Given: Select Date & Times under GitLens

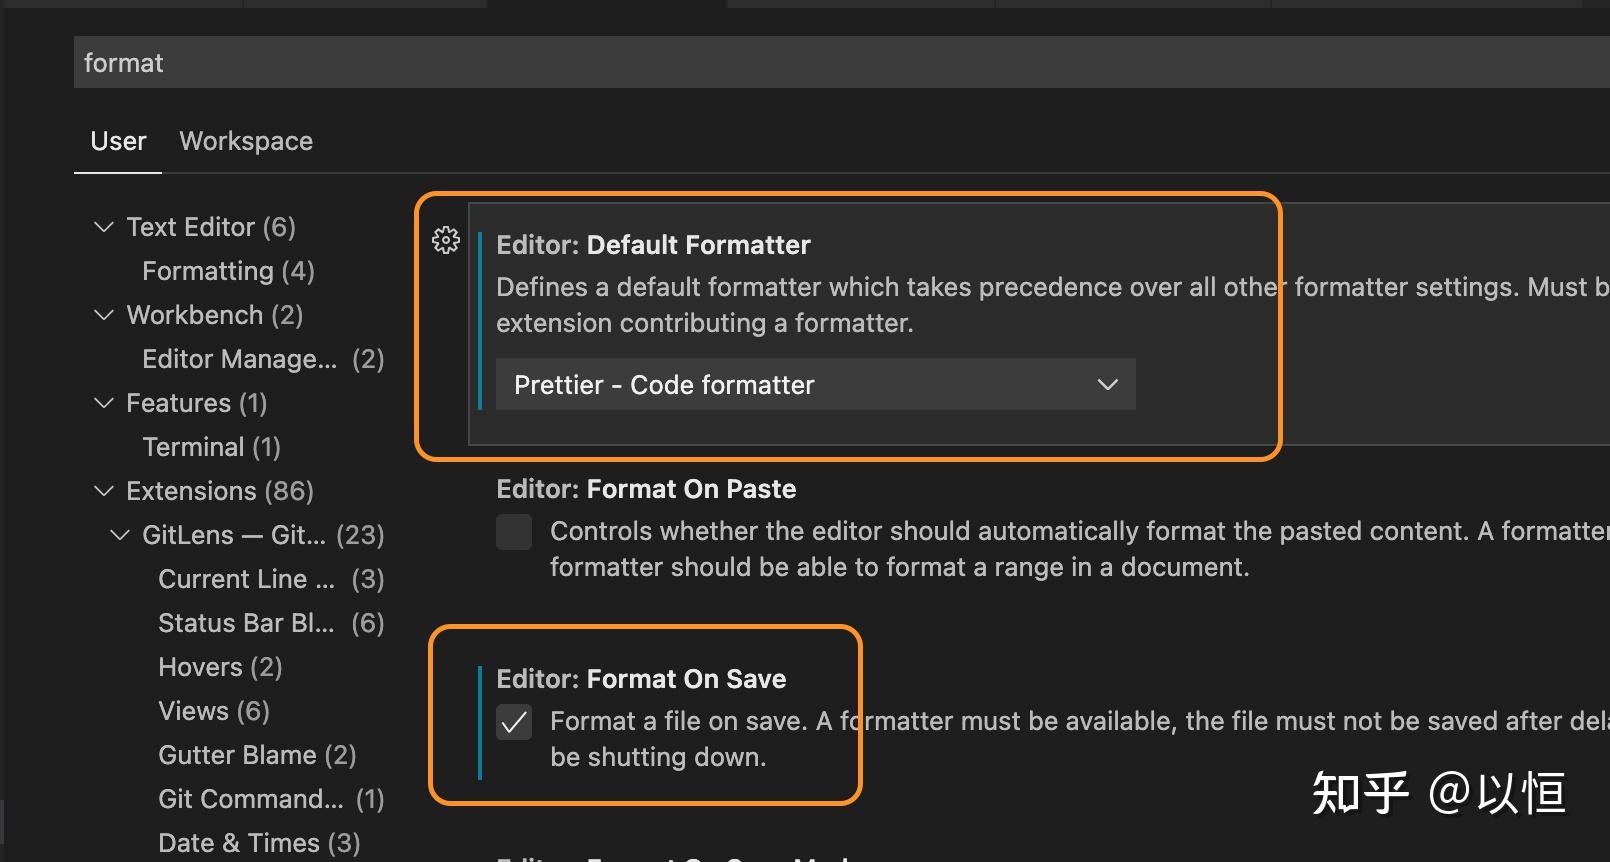Looking at the screenshot, I should (x=259, y=842).
